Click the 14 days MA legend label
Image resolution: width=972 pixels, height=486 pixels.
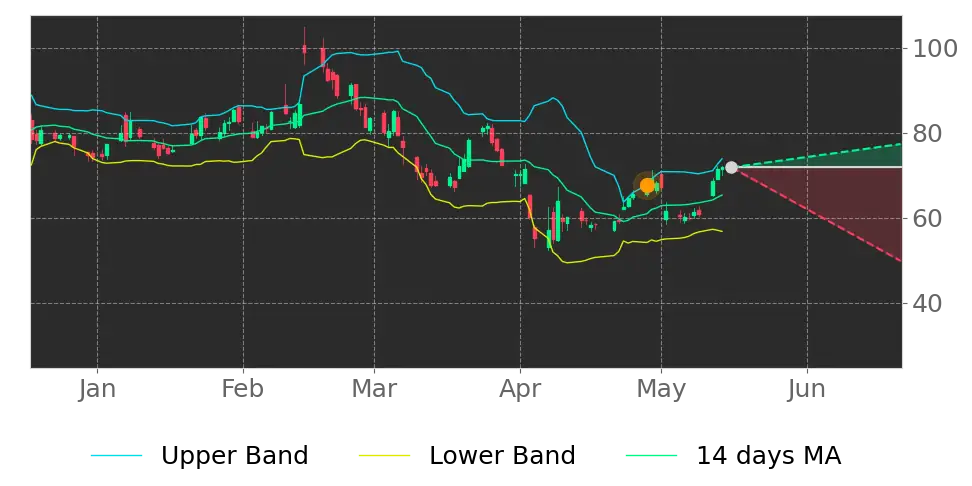coord(769,456)
